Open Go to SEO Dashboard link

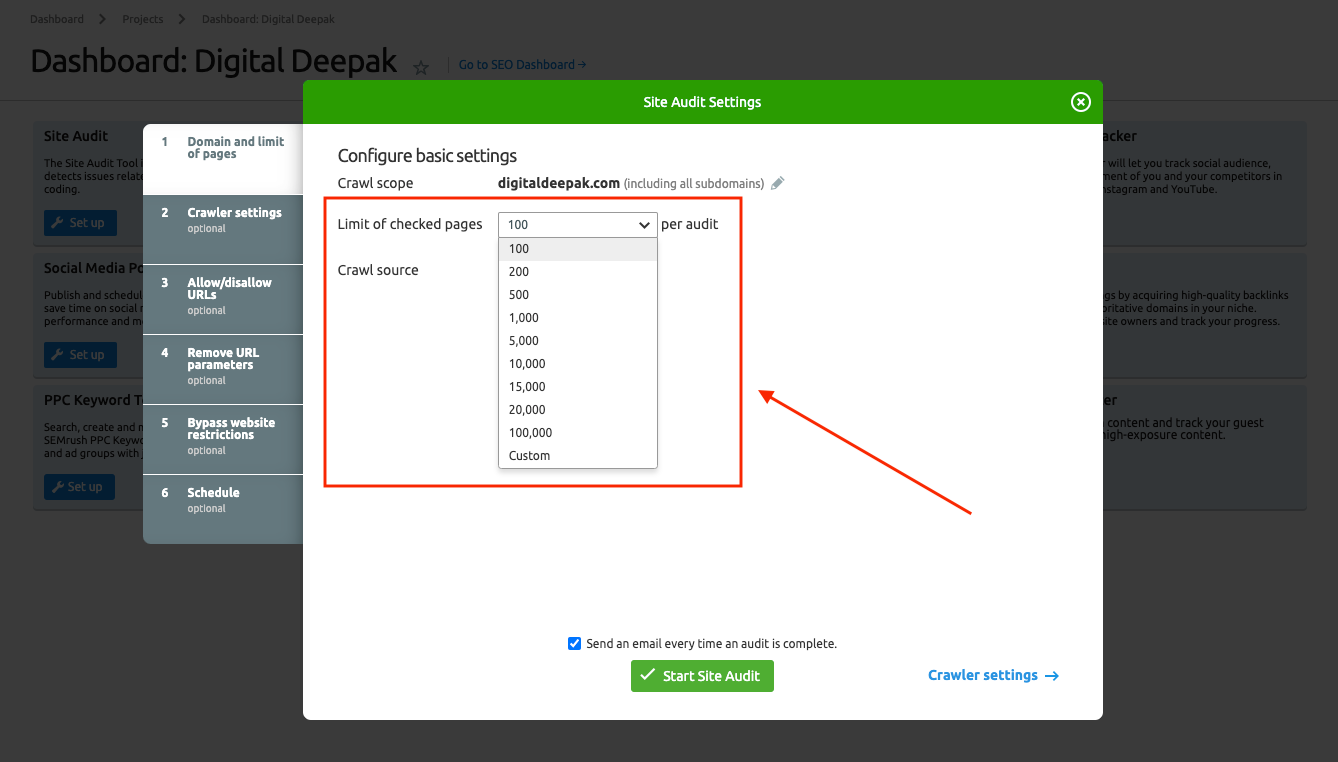[x=521, y=63]
